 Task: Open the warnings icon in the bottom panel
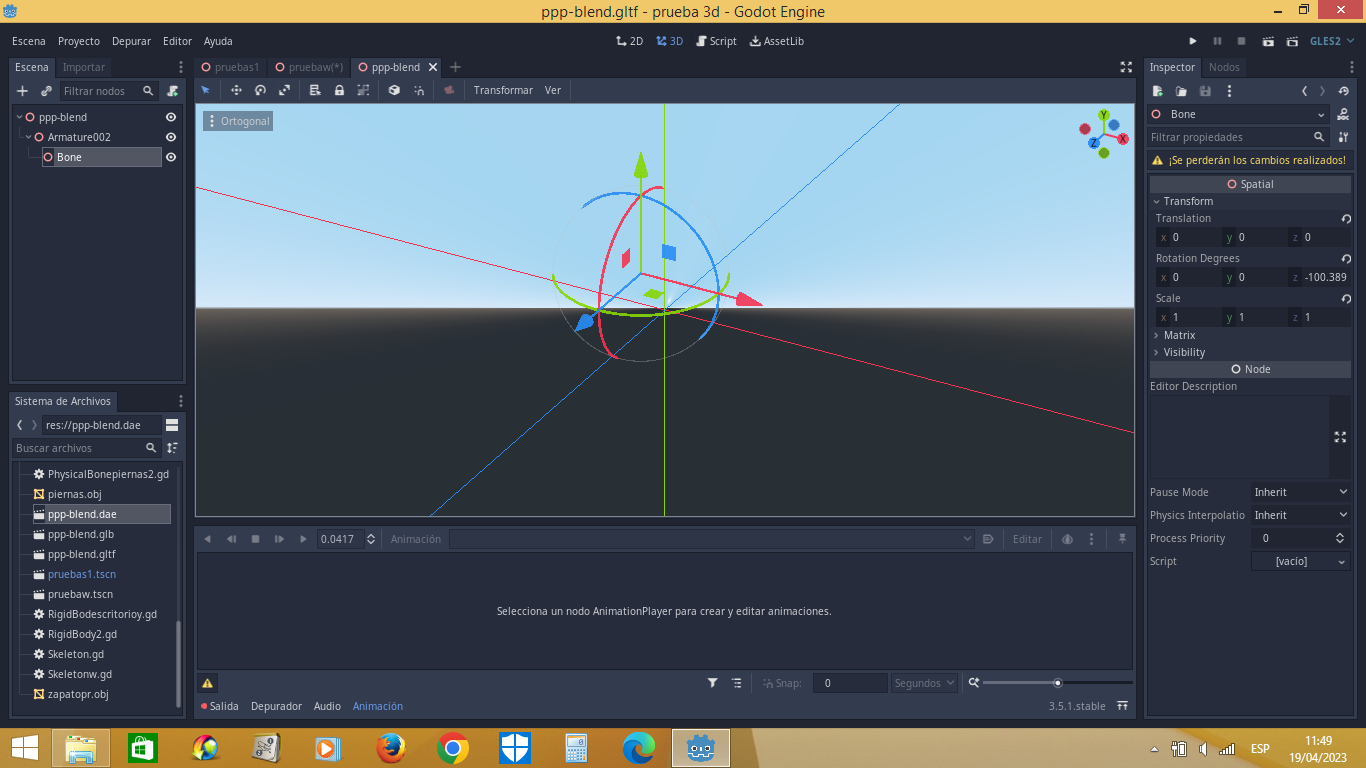click(x=207, y=683)
